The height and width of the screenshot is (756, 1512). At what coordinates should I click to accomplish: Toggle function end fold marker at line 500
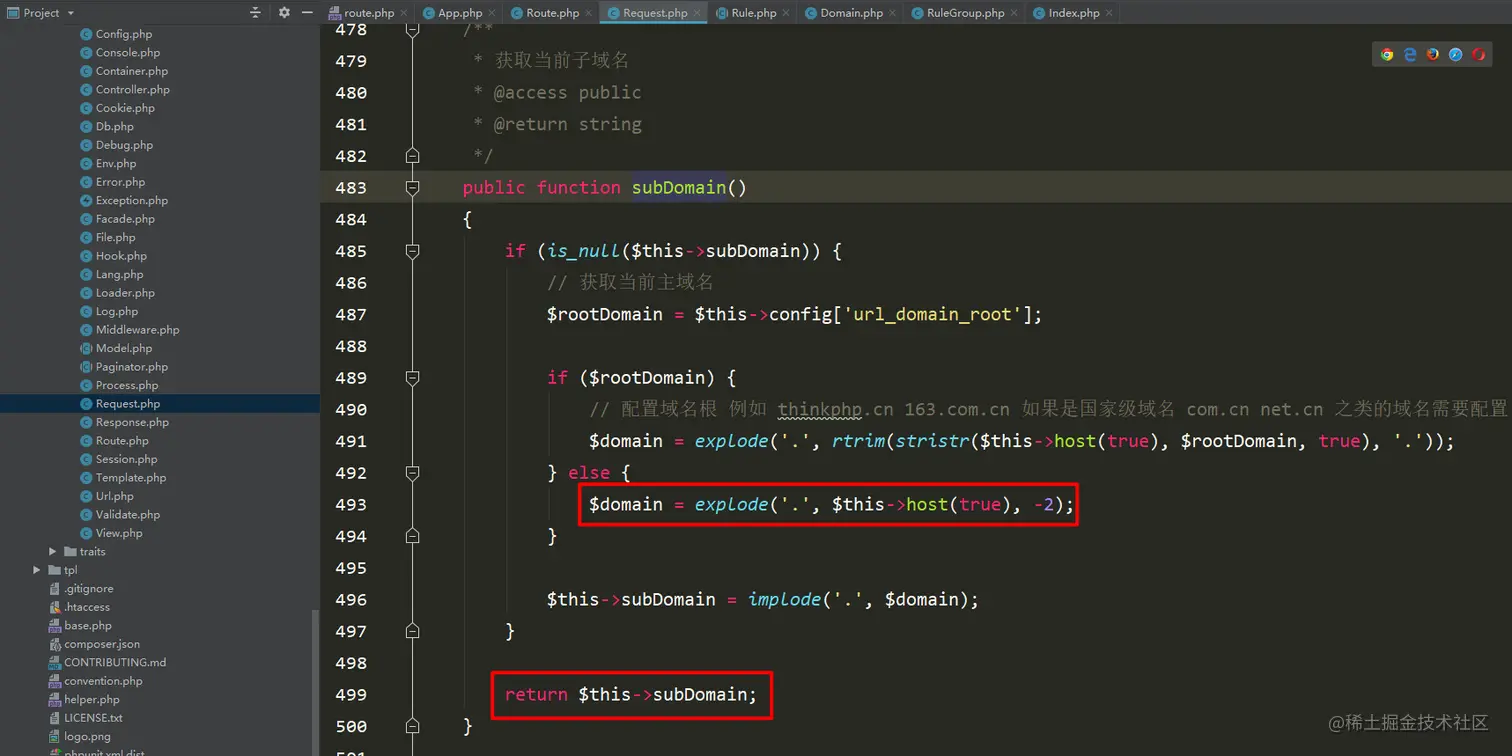click(412, 726)
